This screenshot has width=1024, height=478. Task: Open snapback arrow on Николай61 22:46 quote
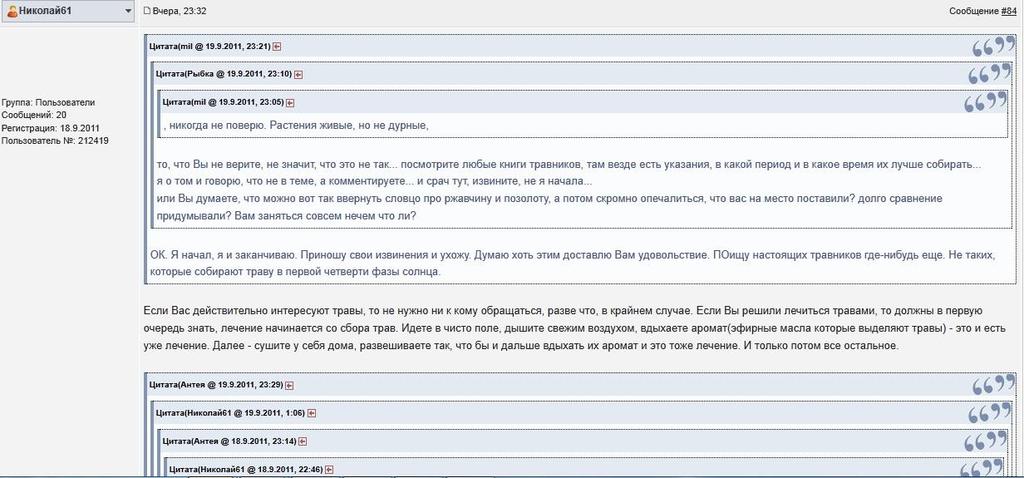pos(329,469)
